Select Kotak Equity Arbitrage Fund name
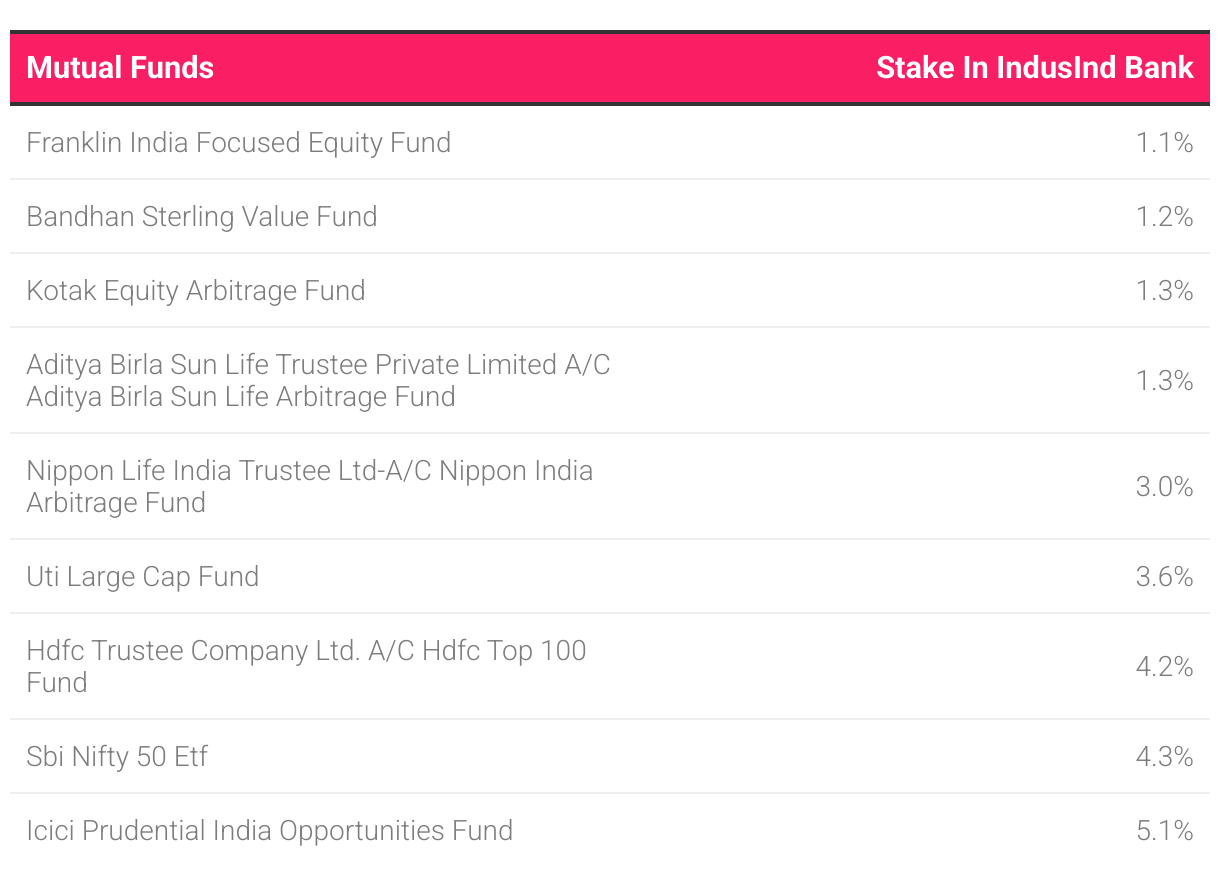Screen dimensions: 1220x876 click(196, 291)
